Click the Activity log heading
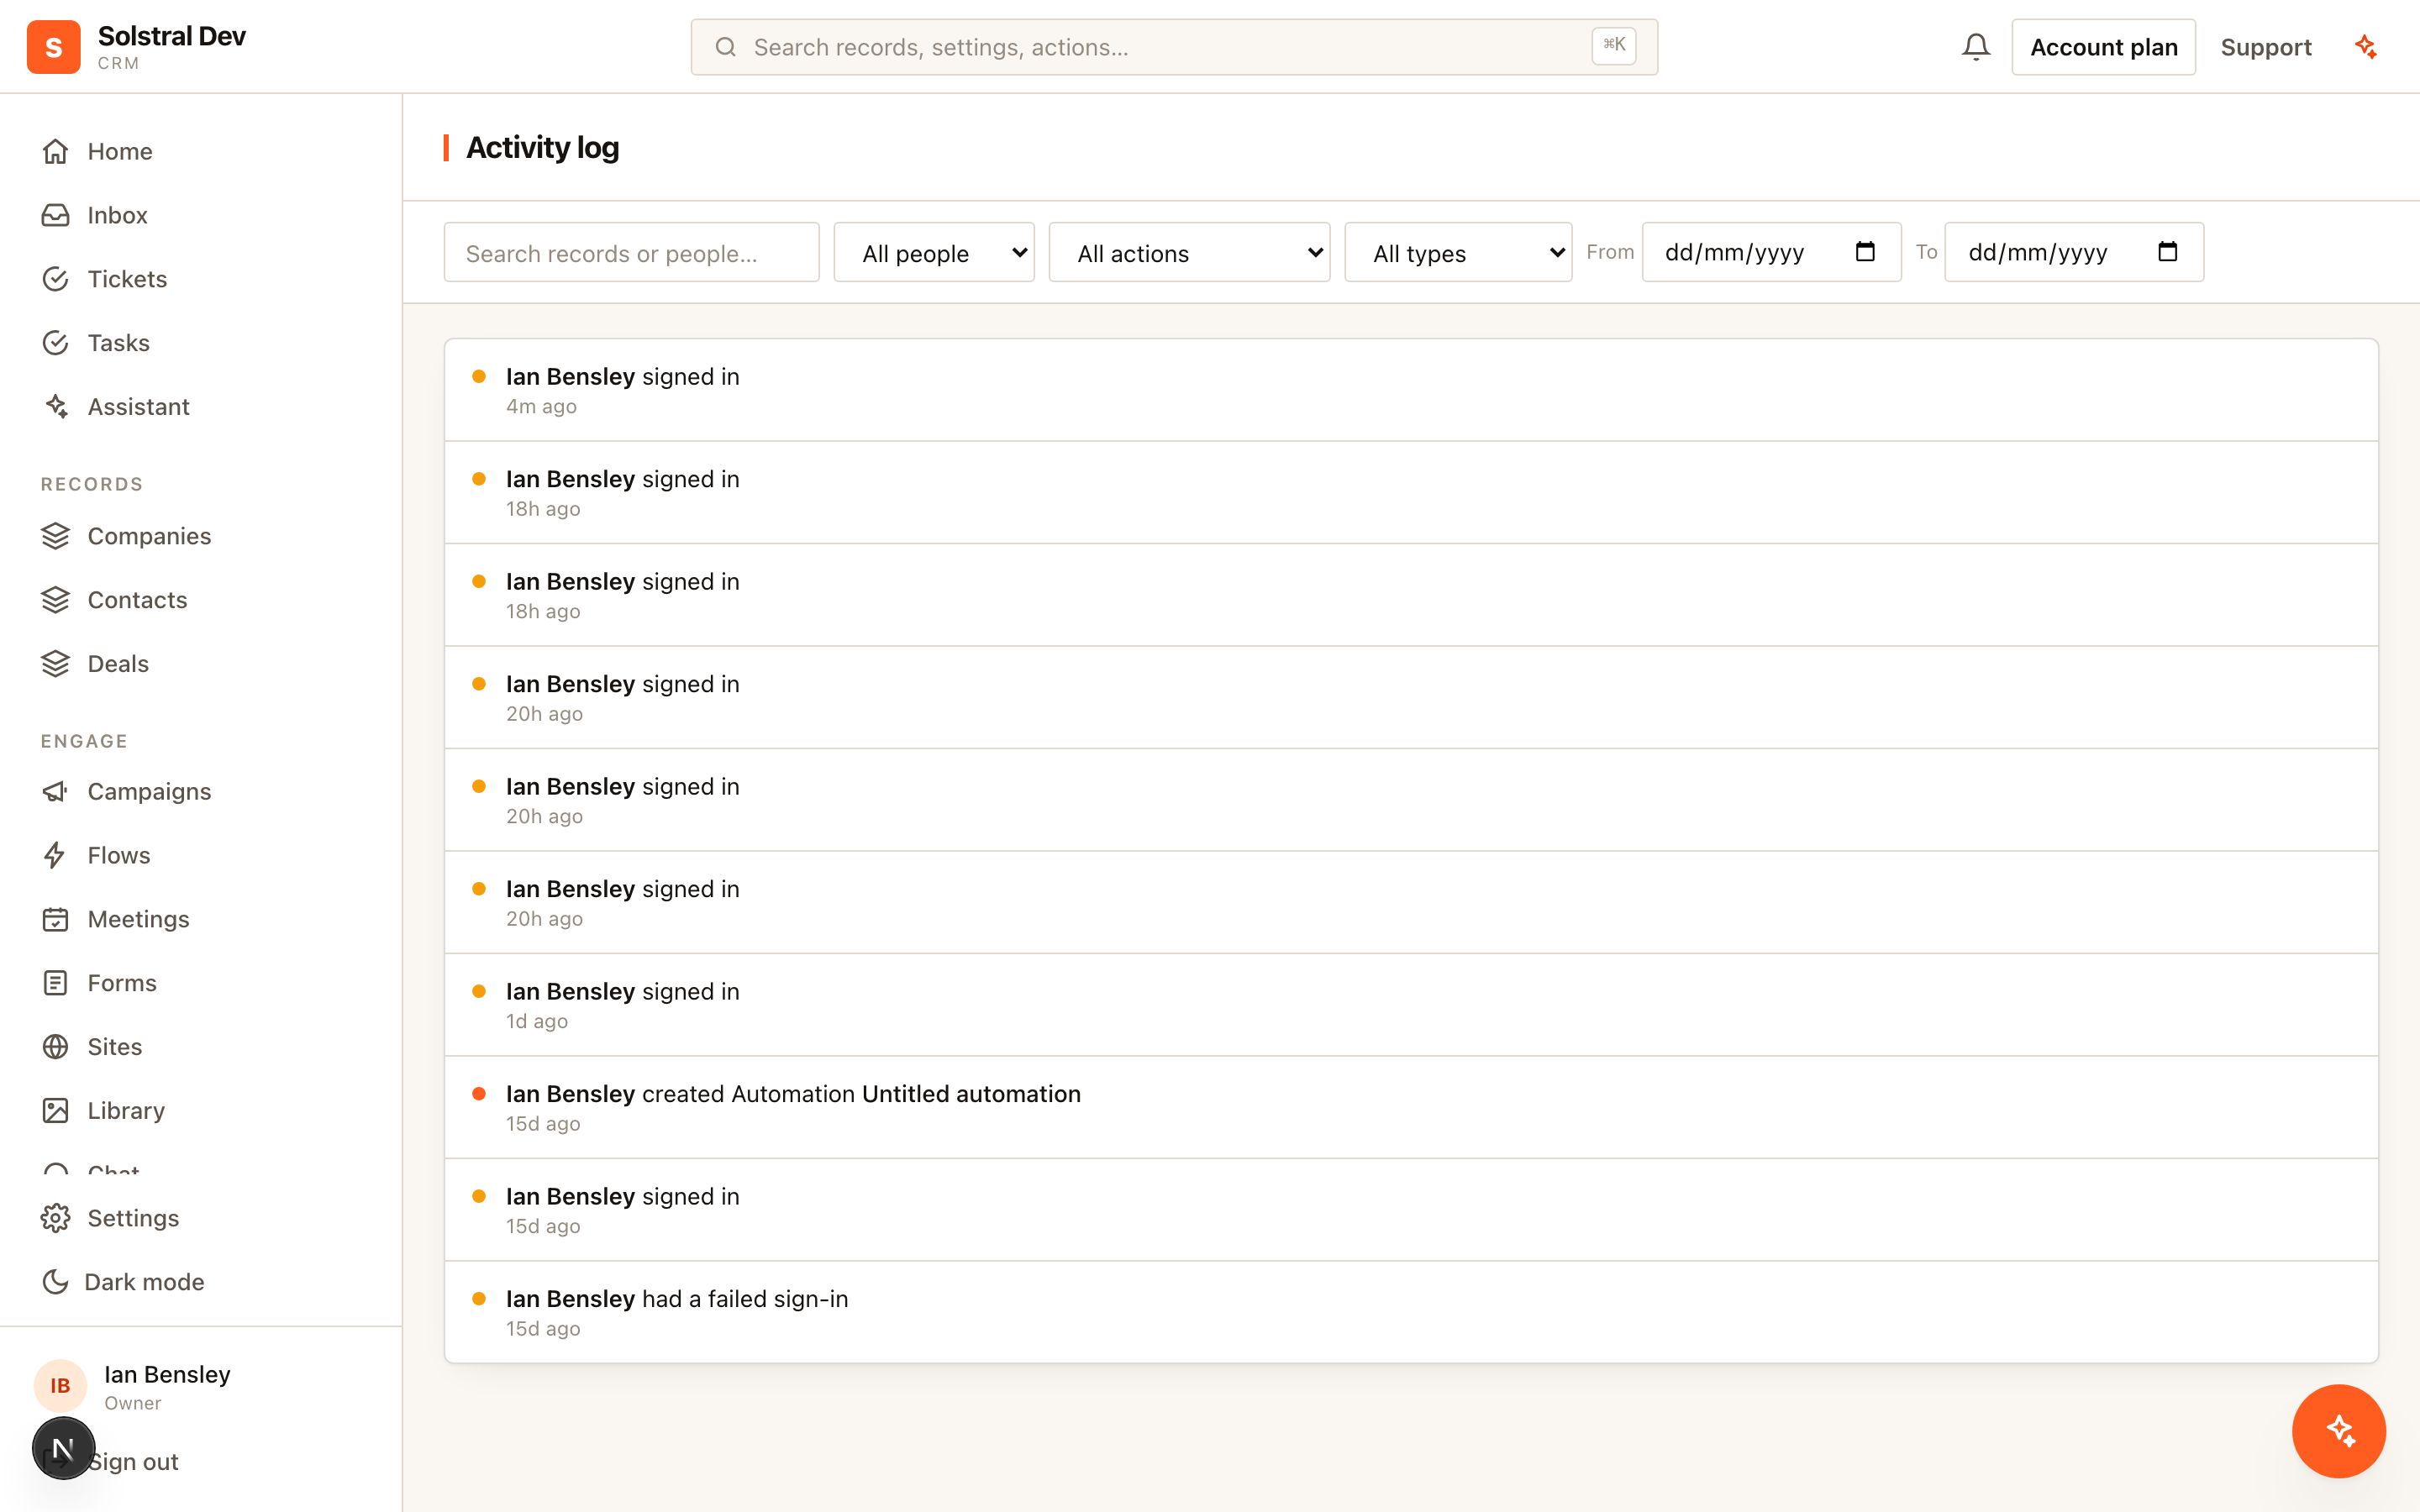Screen dimensions: 2420x1512 [x=542, y=148]
